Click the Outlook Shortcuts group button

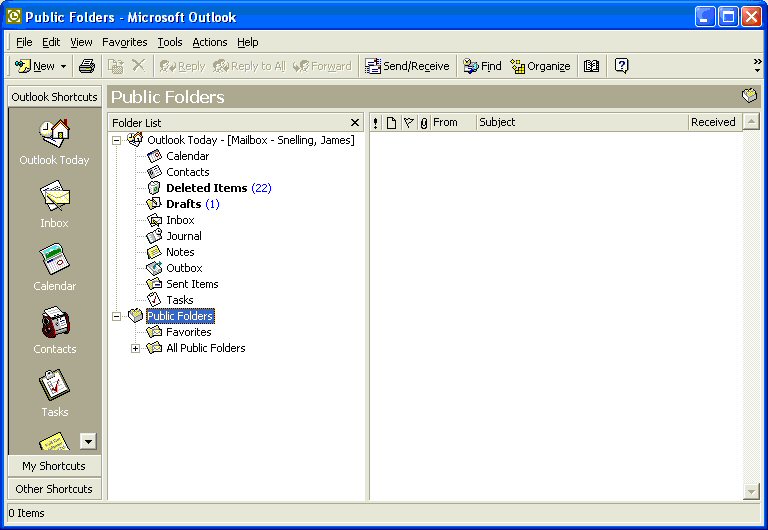point(54,97)
